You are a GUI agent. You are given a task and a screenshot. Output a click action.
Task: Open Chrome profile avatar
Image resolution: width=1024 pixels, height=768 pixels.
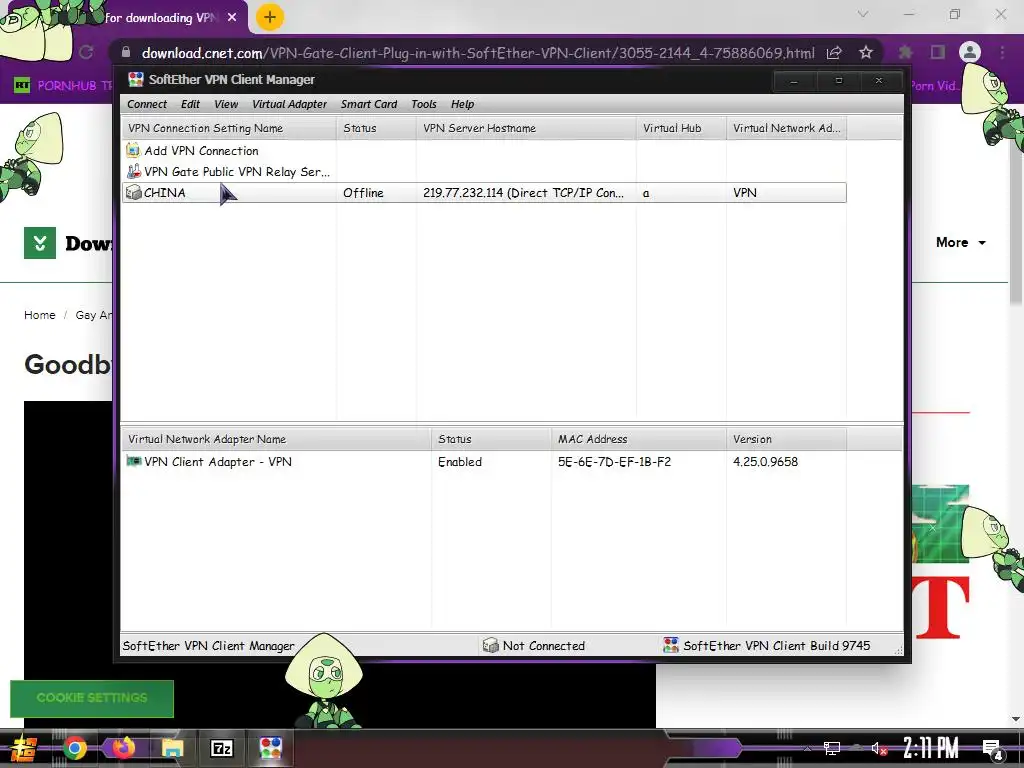point(970,52)
